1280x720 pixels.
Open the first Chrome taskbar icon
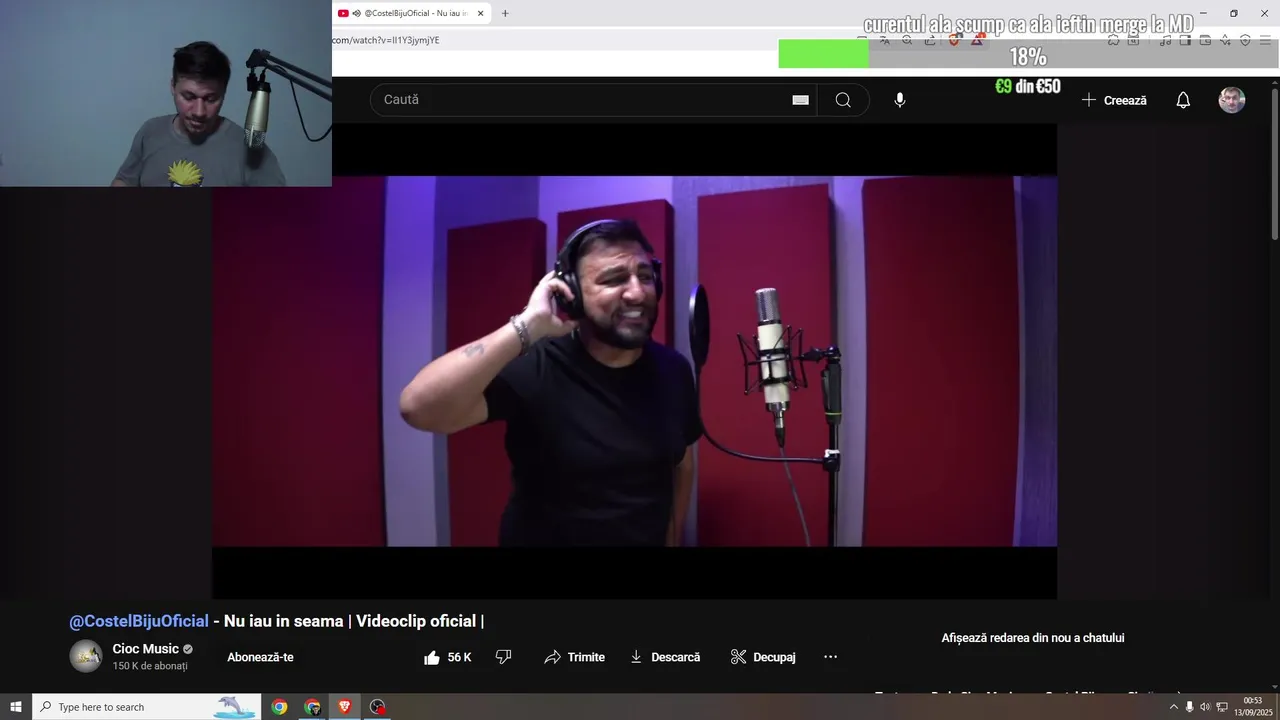(x=280, y=707)
